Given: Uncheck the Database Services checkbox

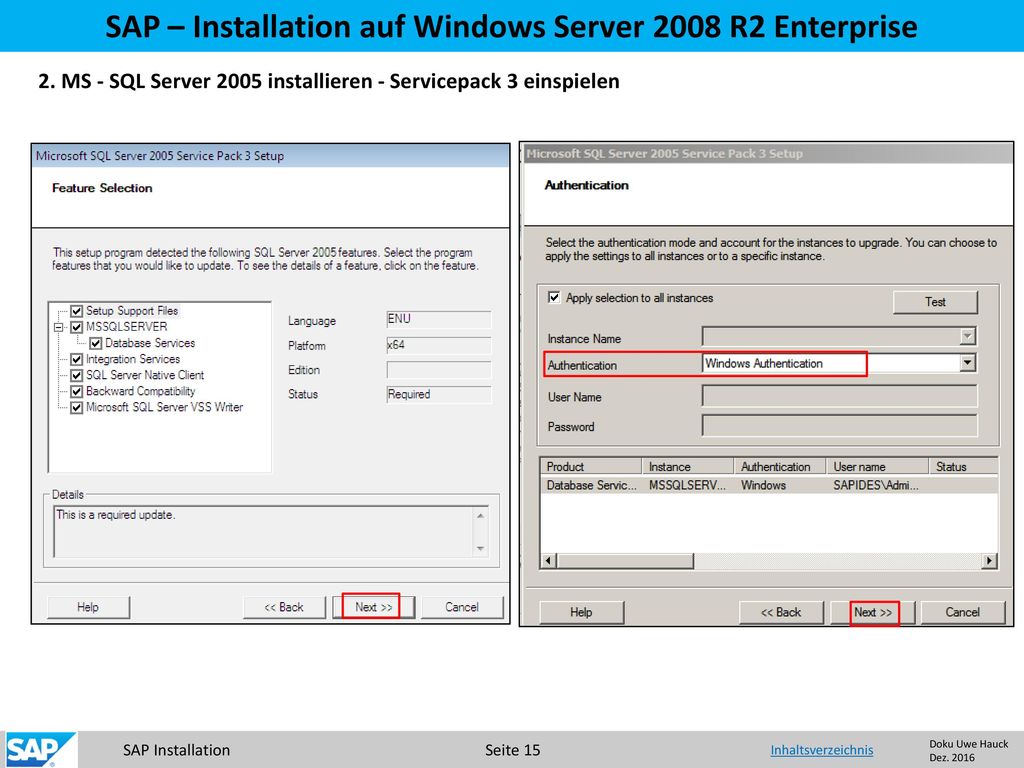Looking at the screenshot, I should point(95,344).
